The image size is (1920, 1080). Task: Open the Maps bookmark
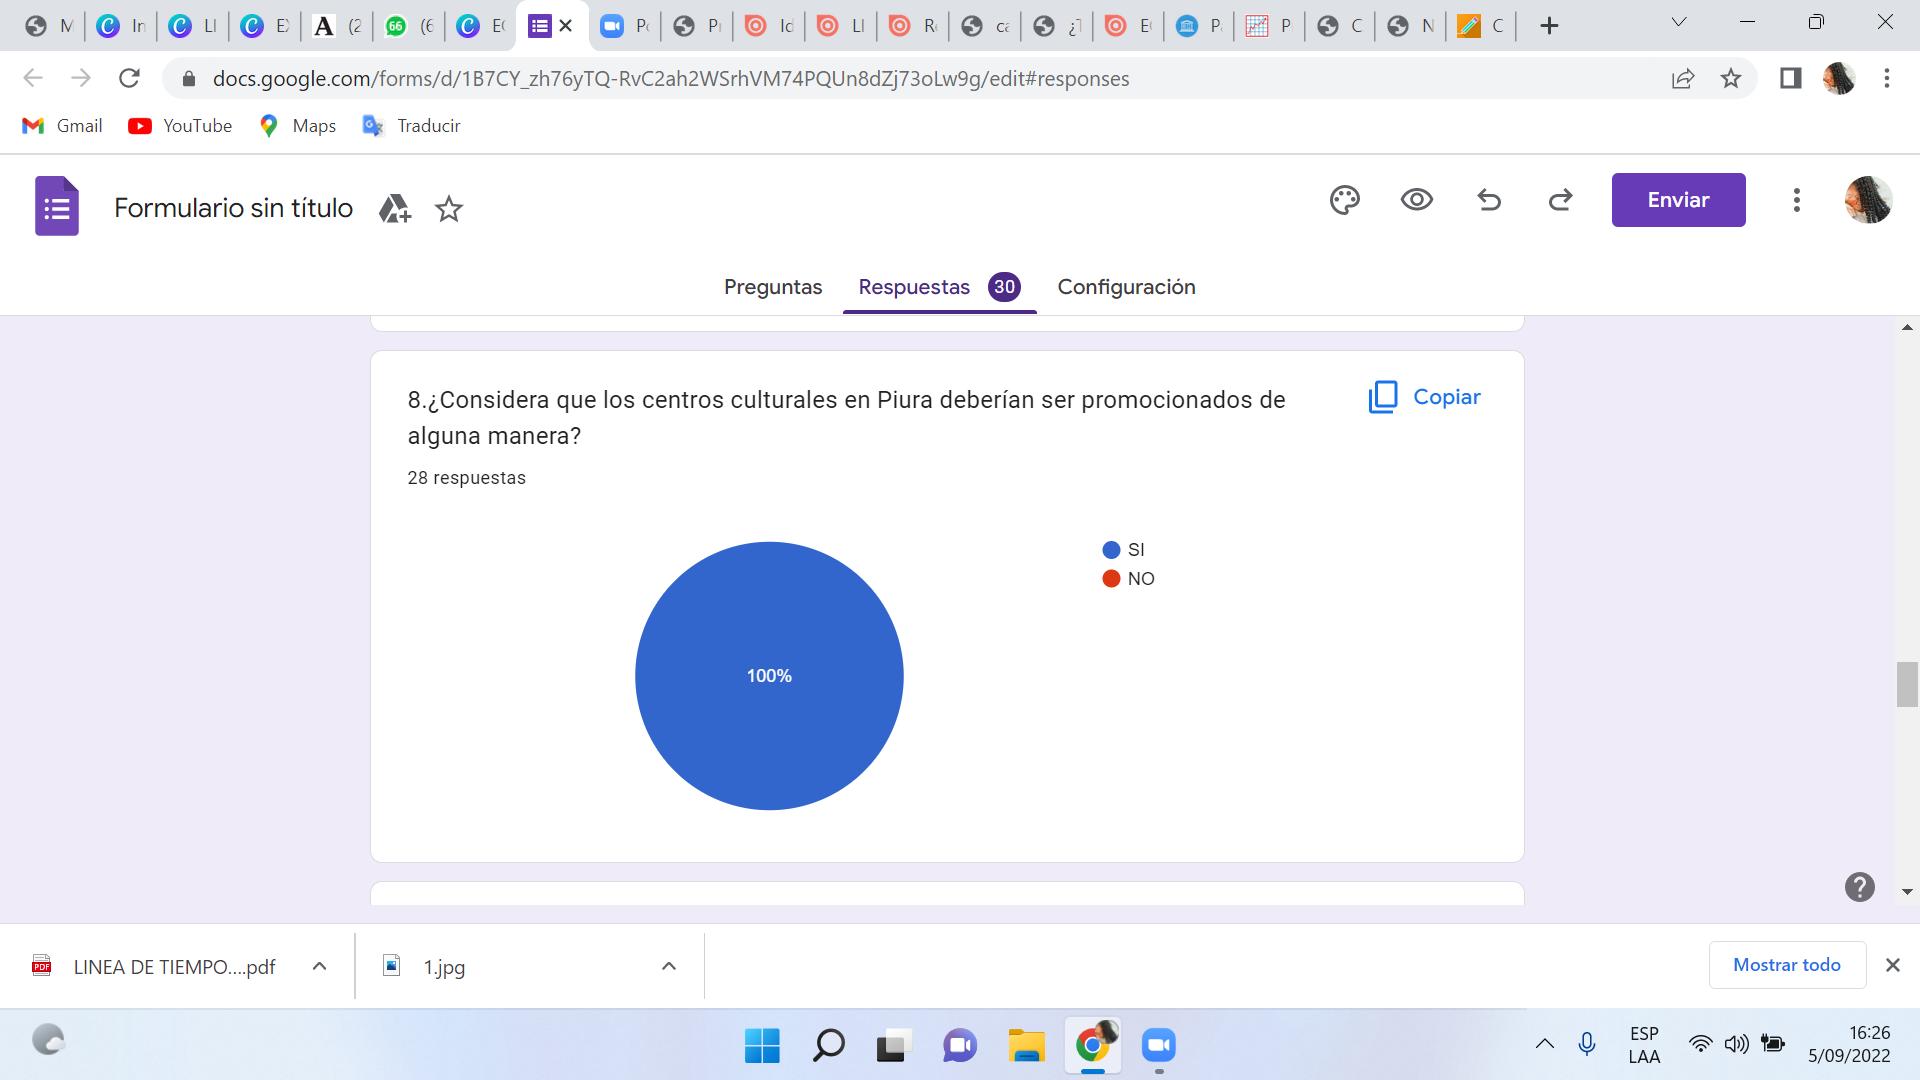(298, 126)
